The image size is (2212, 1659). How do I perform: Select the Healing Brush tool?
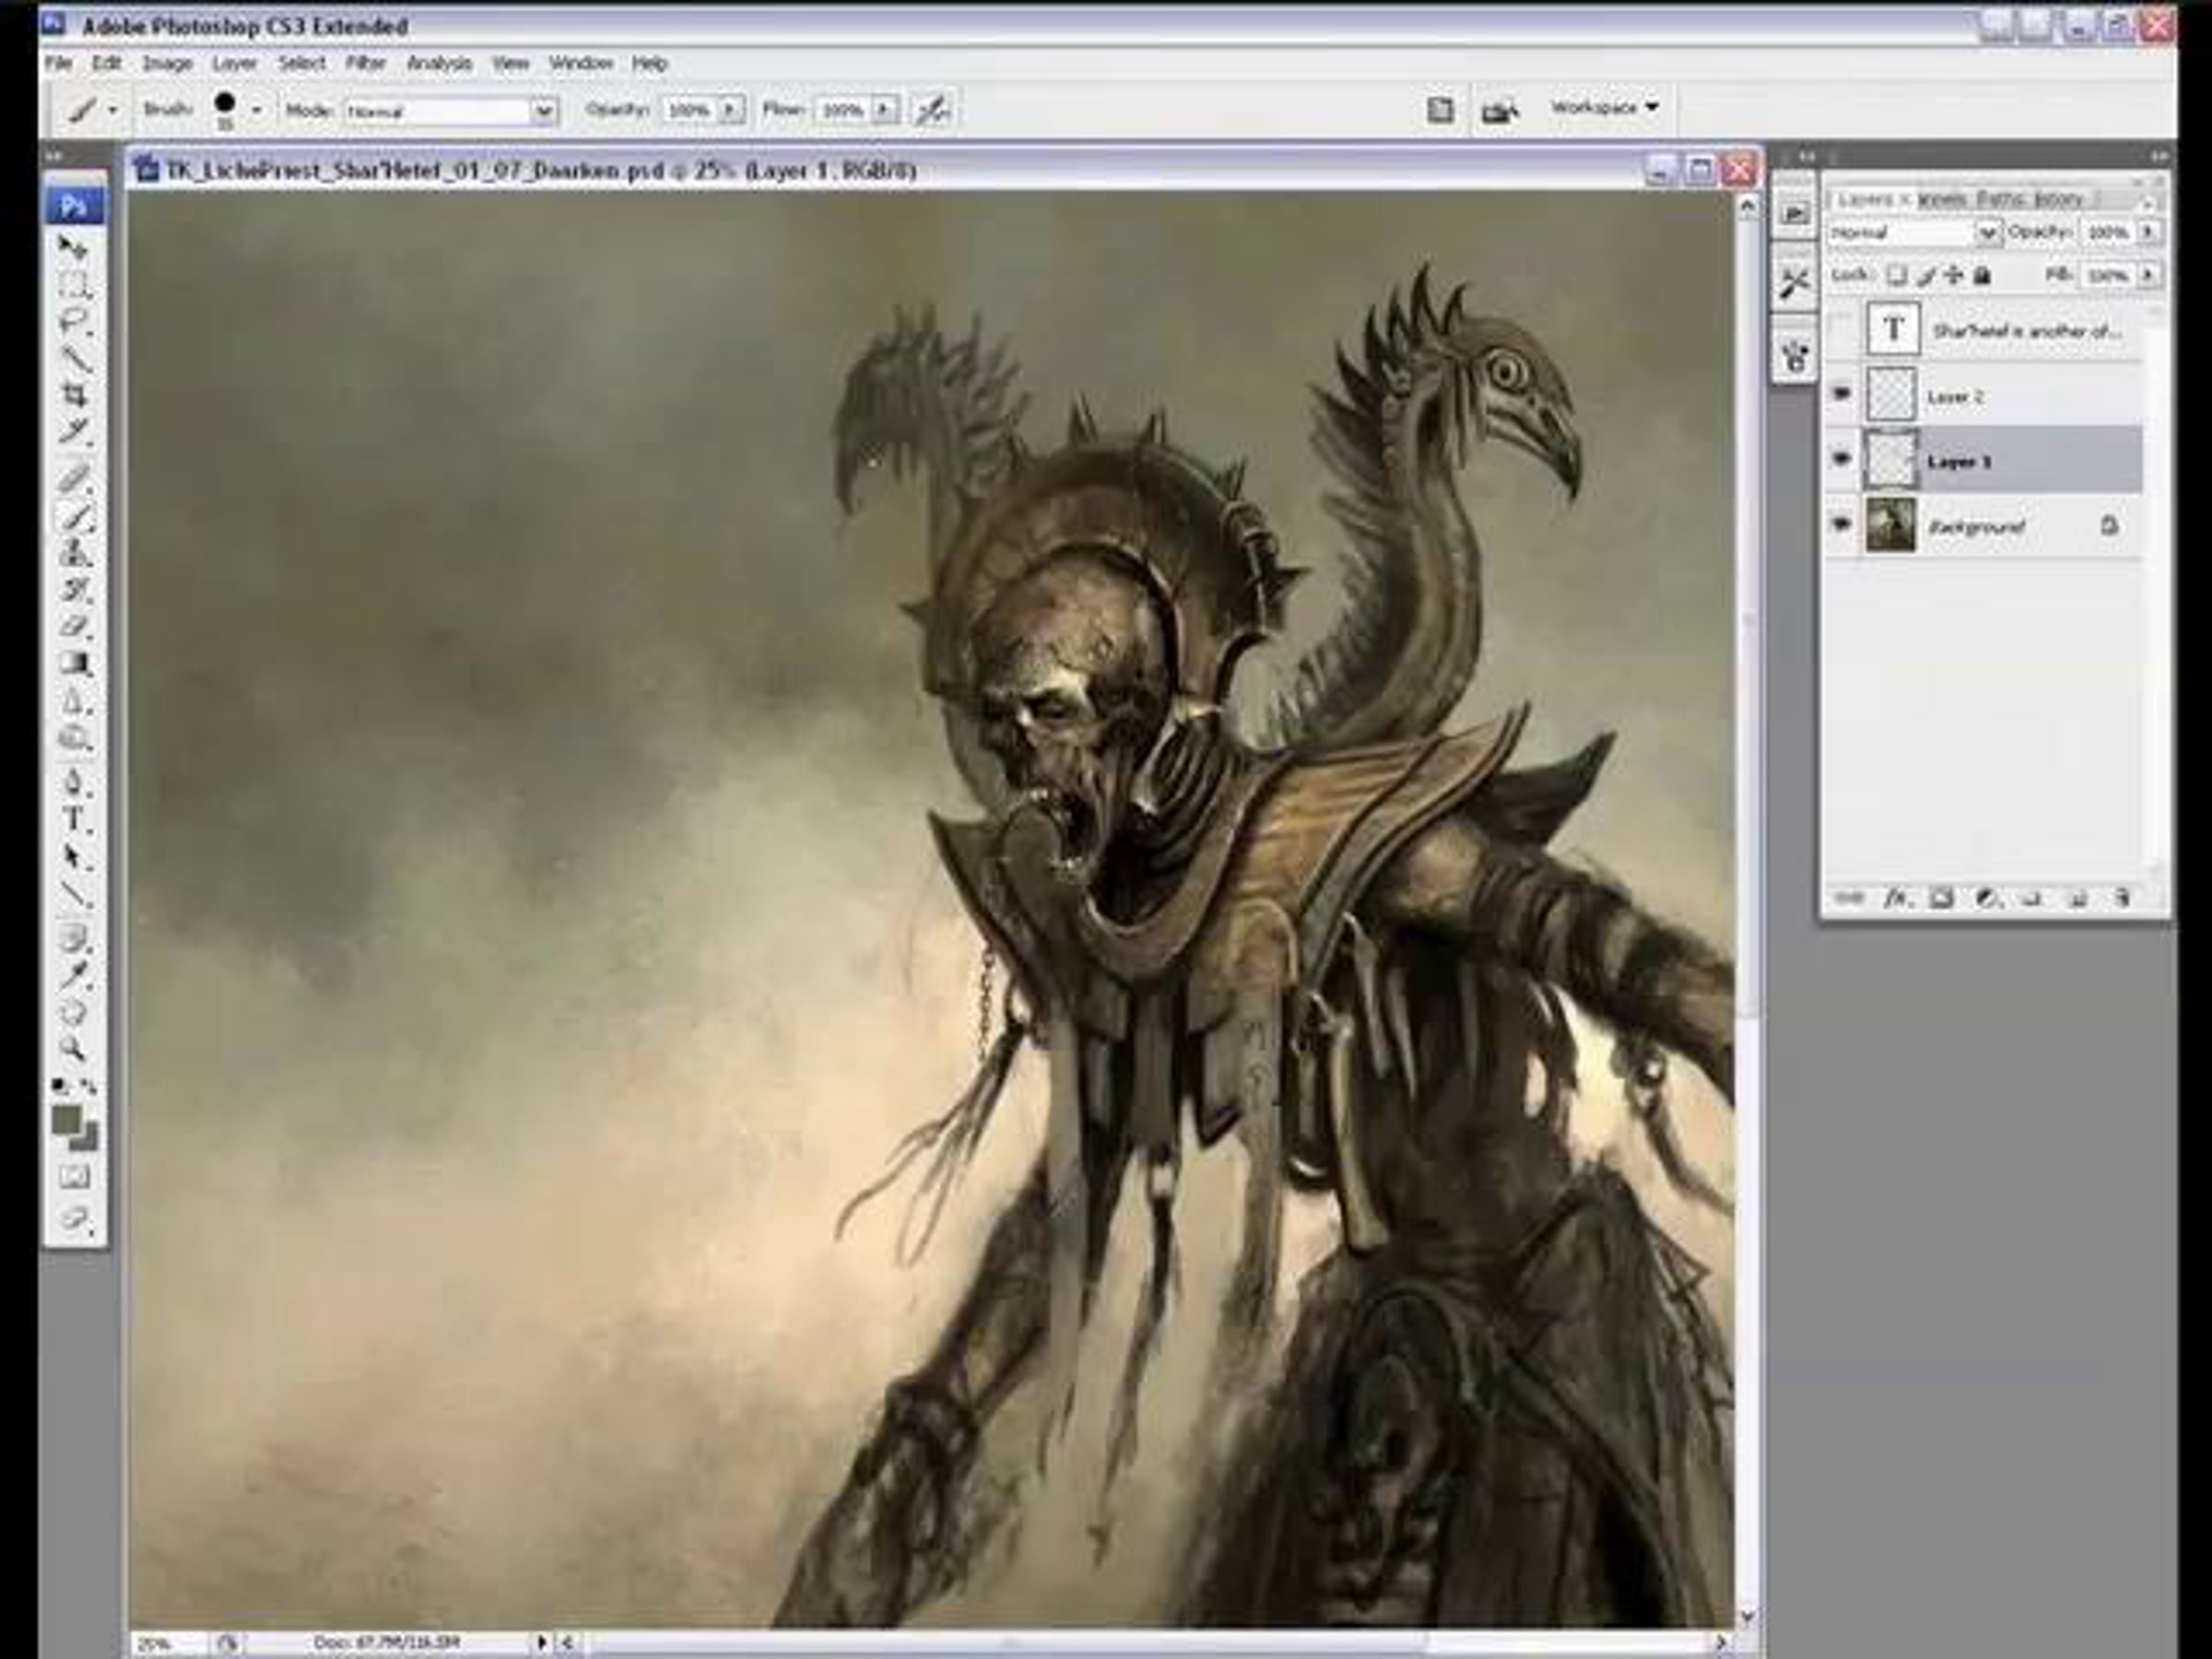click(73, 478)
